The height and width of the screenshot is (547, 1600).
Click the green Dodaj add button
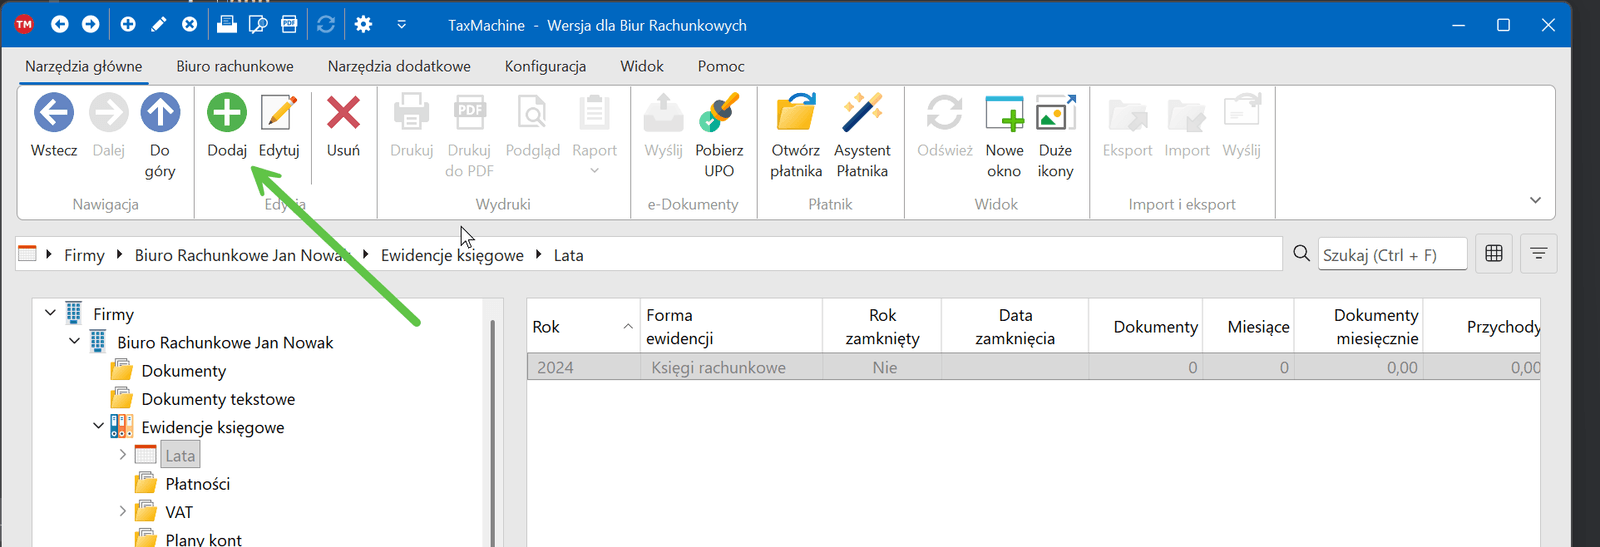(x=227, y=113)
